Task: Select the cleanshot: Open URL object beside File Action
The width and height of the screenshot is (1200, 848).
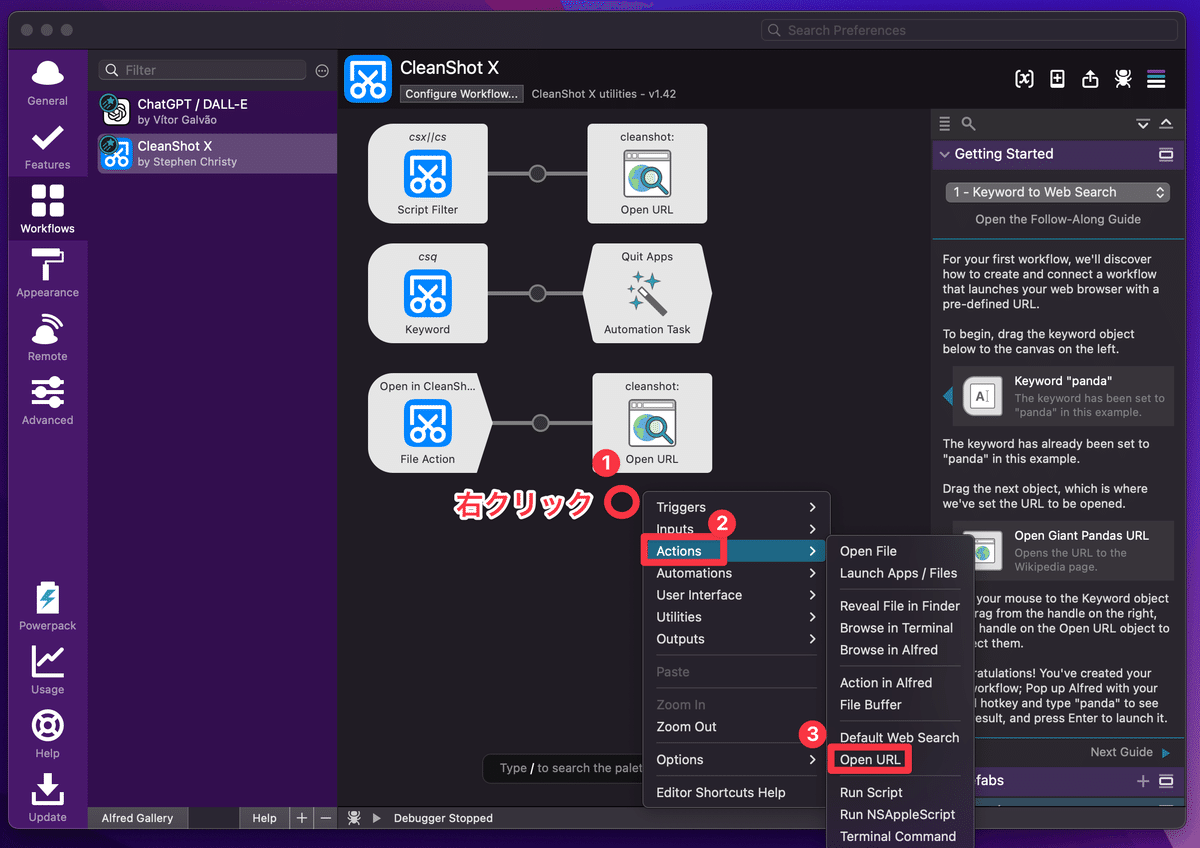Action: tap(652, 423)
